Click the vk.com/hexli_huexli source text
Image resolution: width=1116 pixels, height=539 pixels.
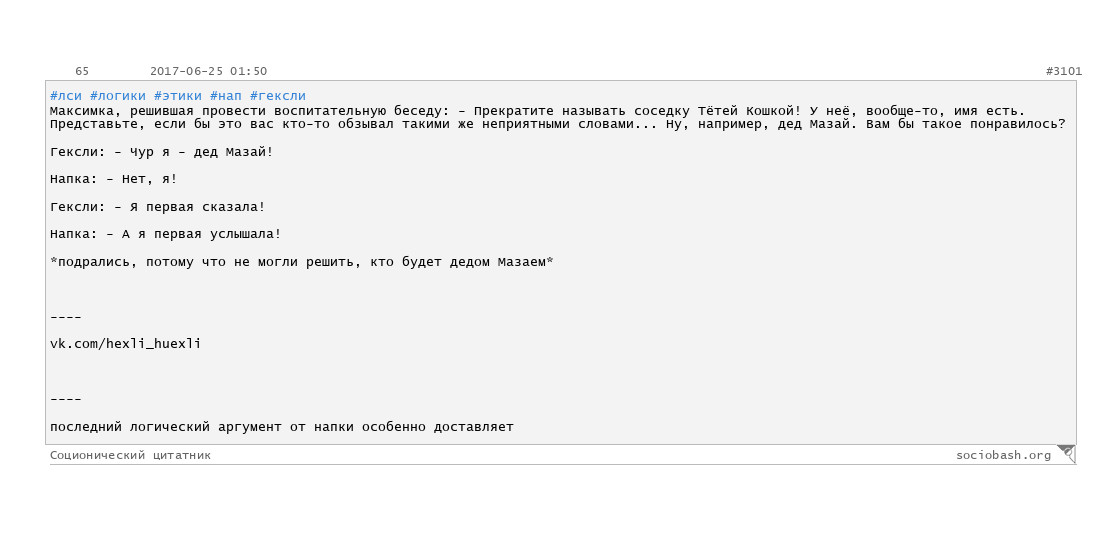click(125, 344)
